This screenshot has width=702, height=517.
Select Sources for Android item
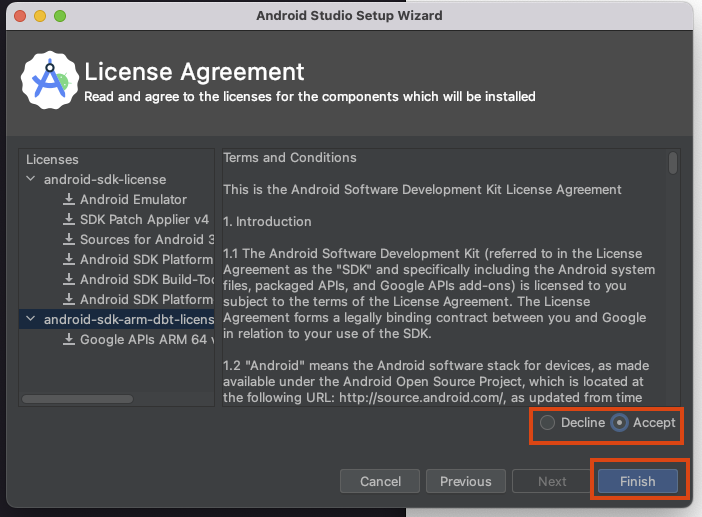click(147, 239)
